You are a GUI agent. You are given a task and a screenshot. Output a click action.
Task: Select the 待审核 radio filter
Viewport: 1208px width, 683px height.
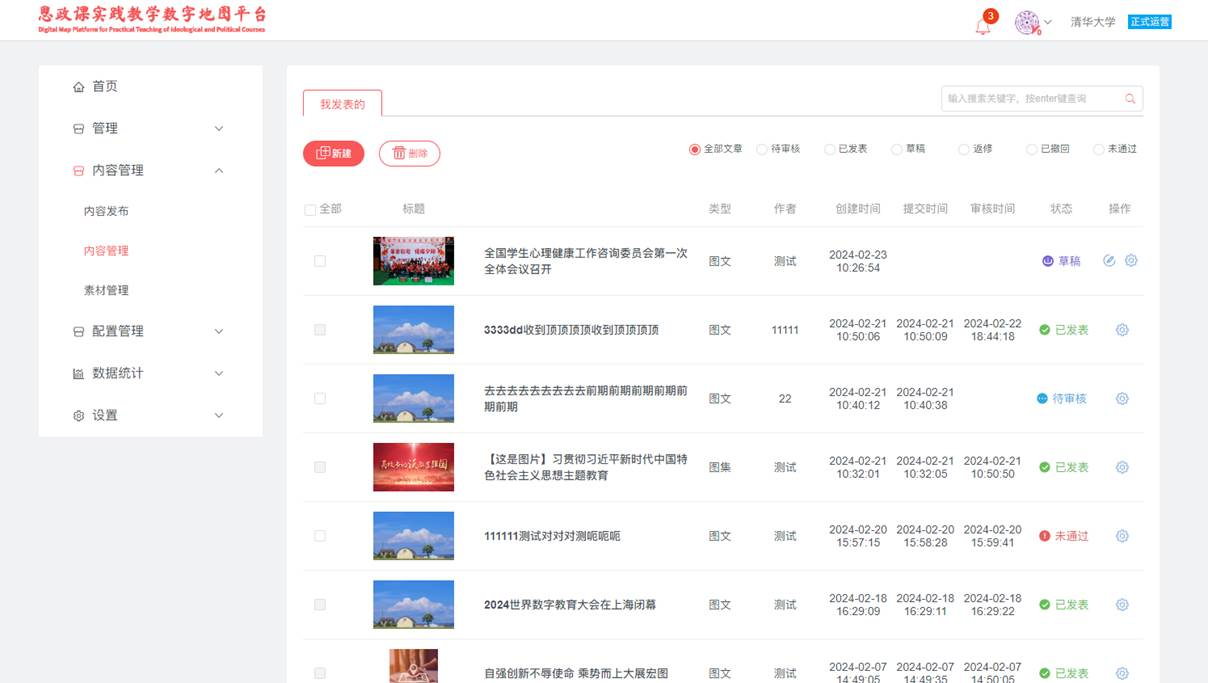tap(762, 149)
